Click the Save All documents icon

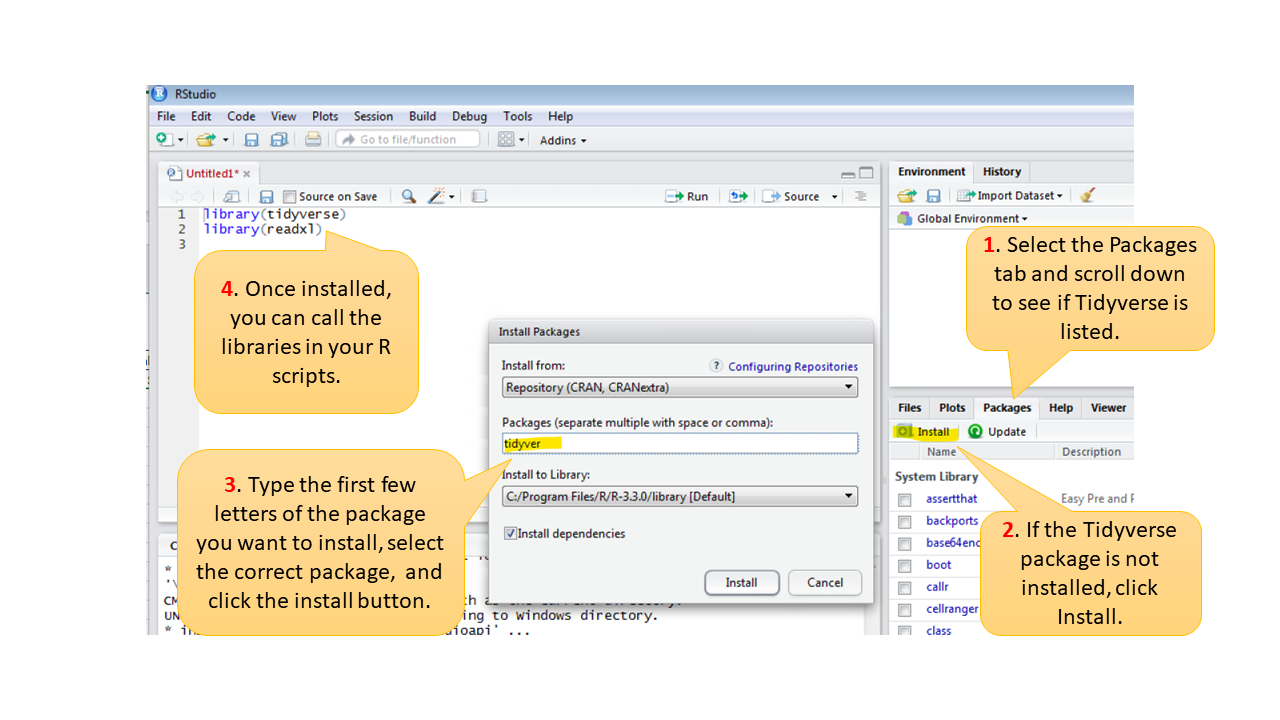click(x=279, y=140)
